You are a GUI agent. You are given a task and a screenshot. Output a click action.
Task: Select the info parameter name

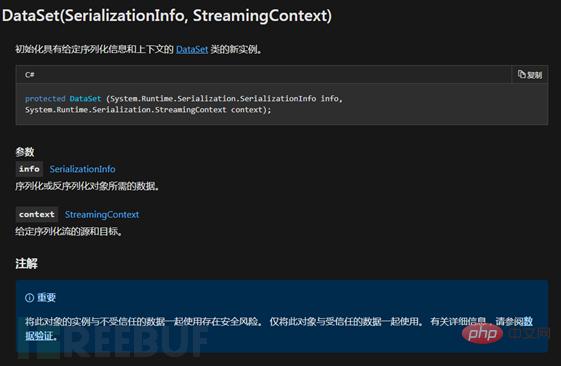click(29, 169)
